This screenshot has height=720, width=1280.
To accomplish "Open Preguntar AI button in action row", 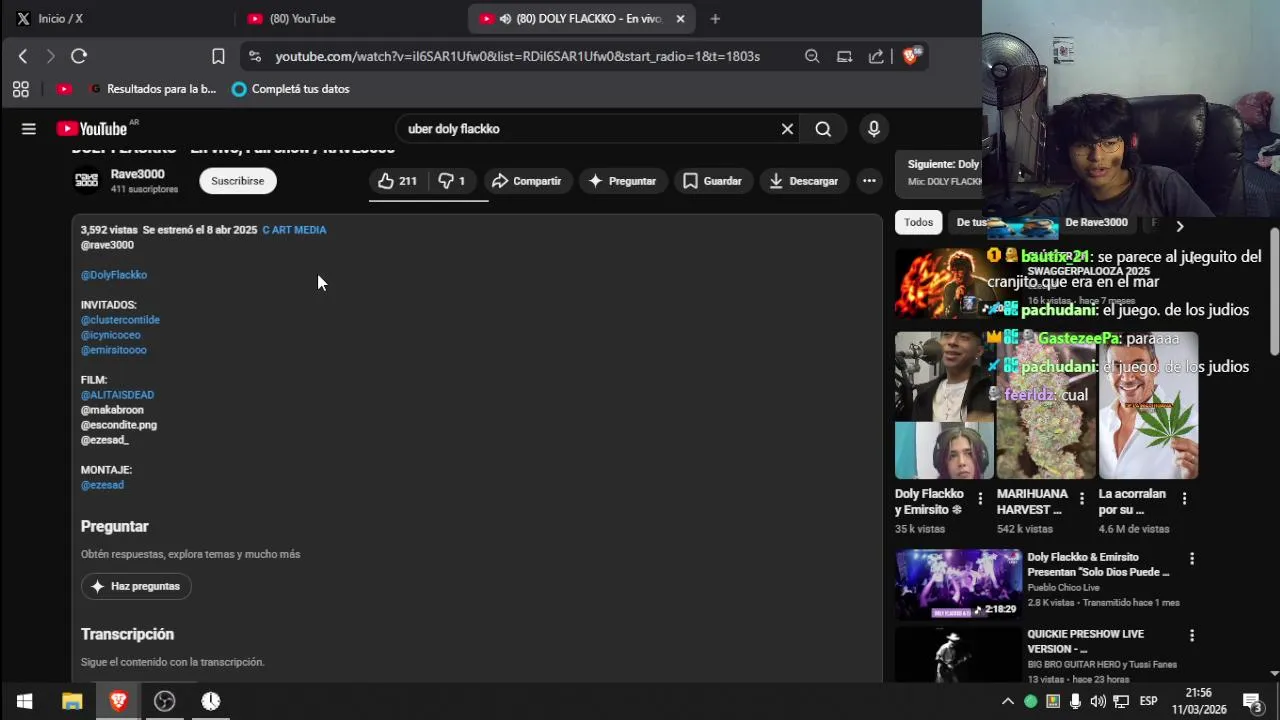I will (622, 181).
